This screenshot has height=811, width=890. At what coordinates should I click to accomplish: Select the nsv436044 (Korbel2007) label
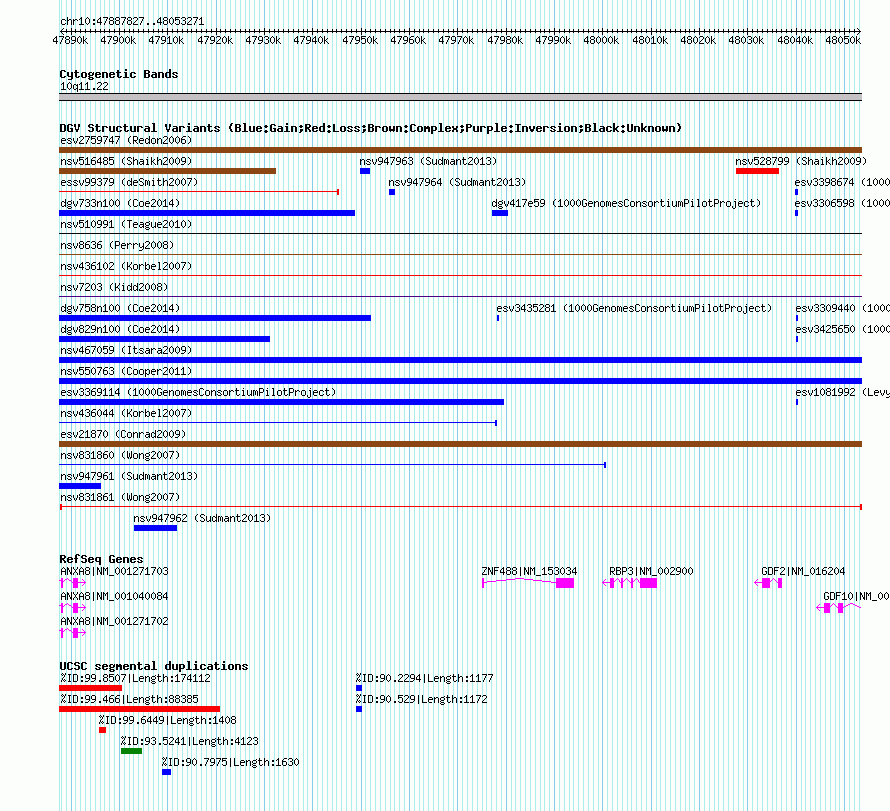tap(126, 413)
